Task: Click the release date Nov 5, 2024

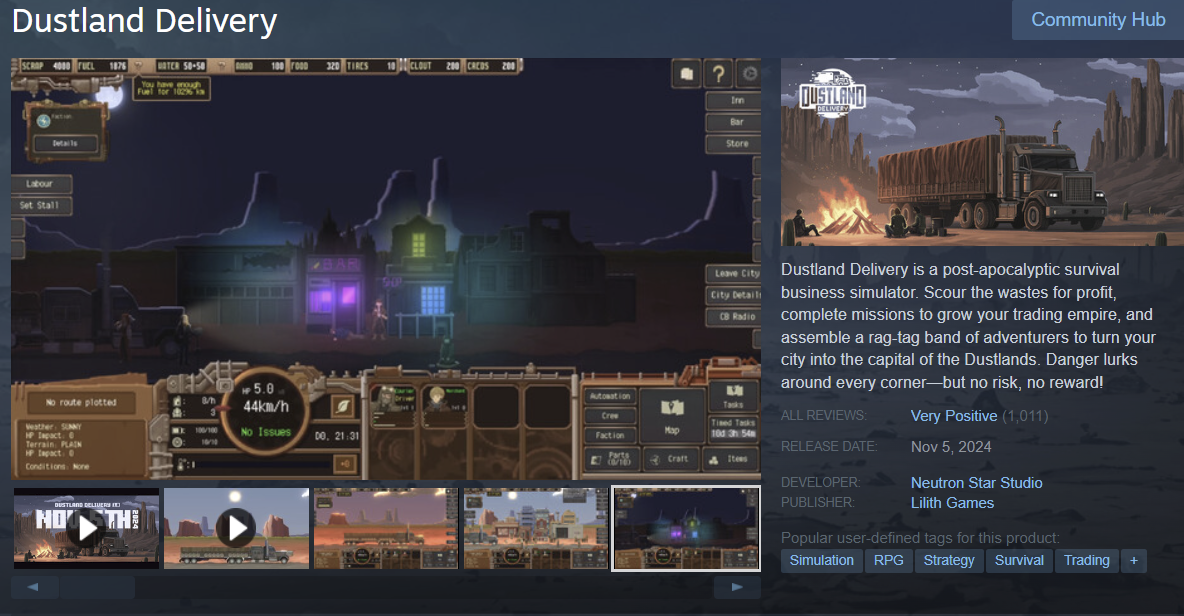Action: 951,447
